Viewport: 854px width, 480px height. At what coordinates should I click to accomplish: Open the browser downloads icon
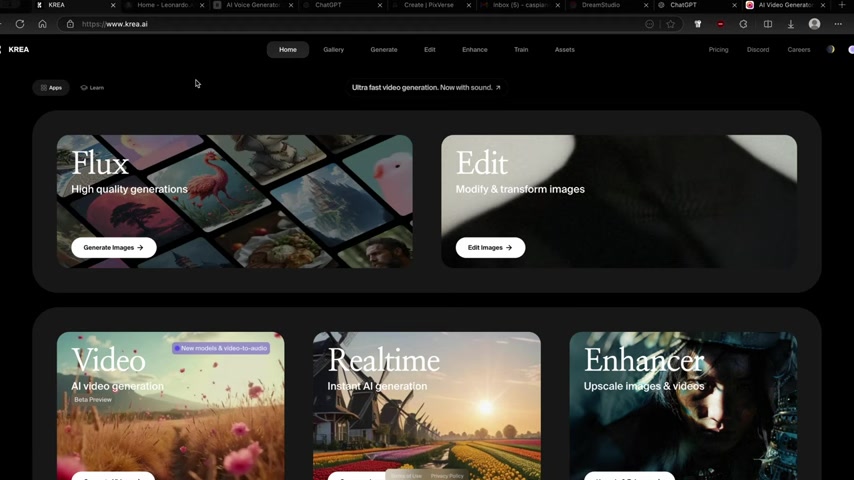click(790, 24)
